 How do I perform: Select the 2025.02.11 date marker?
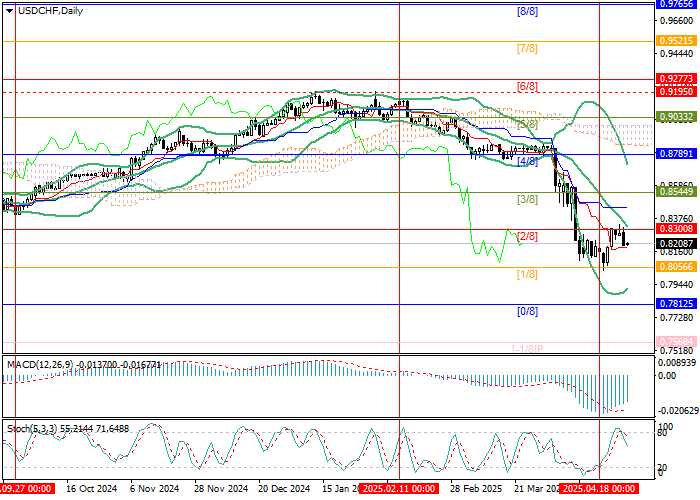point(398,490)
